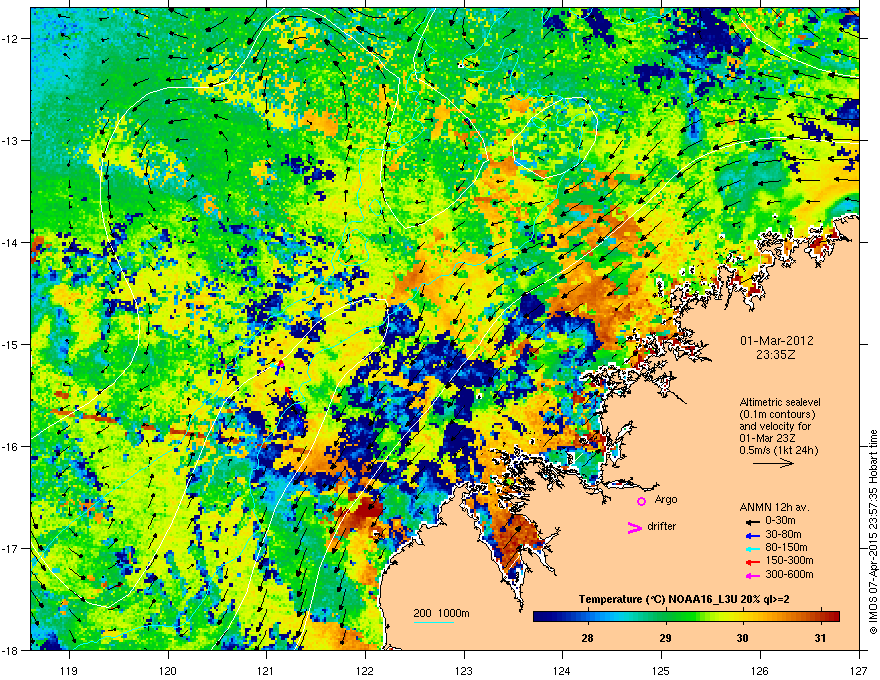Screen dimensions: 880x680
Task: Click the 0-30m depth label
Action: [x=783, y=521]
